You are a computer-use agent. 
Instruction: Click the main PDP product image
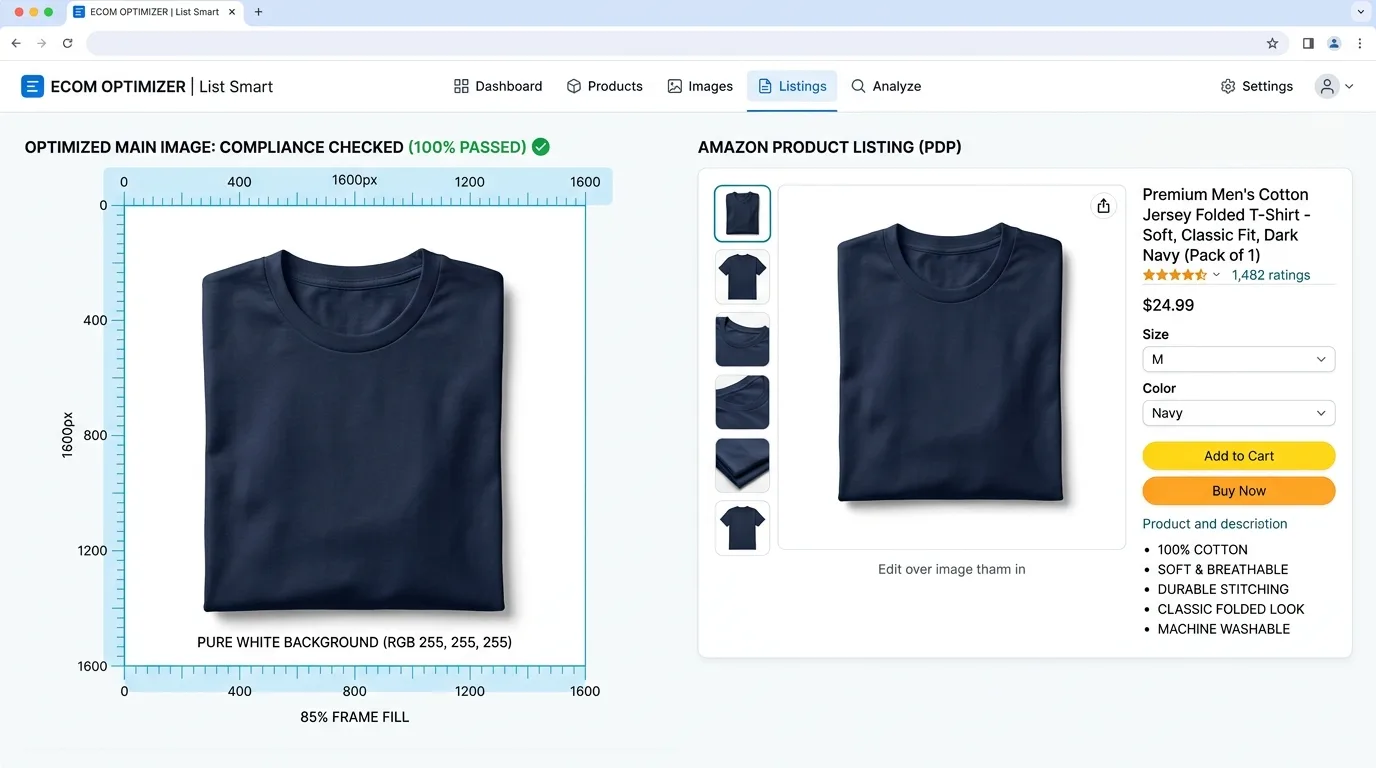click(951, 365)
